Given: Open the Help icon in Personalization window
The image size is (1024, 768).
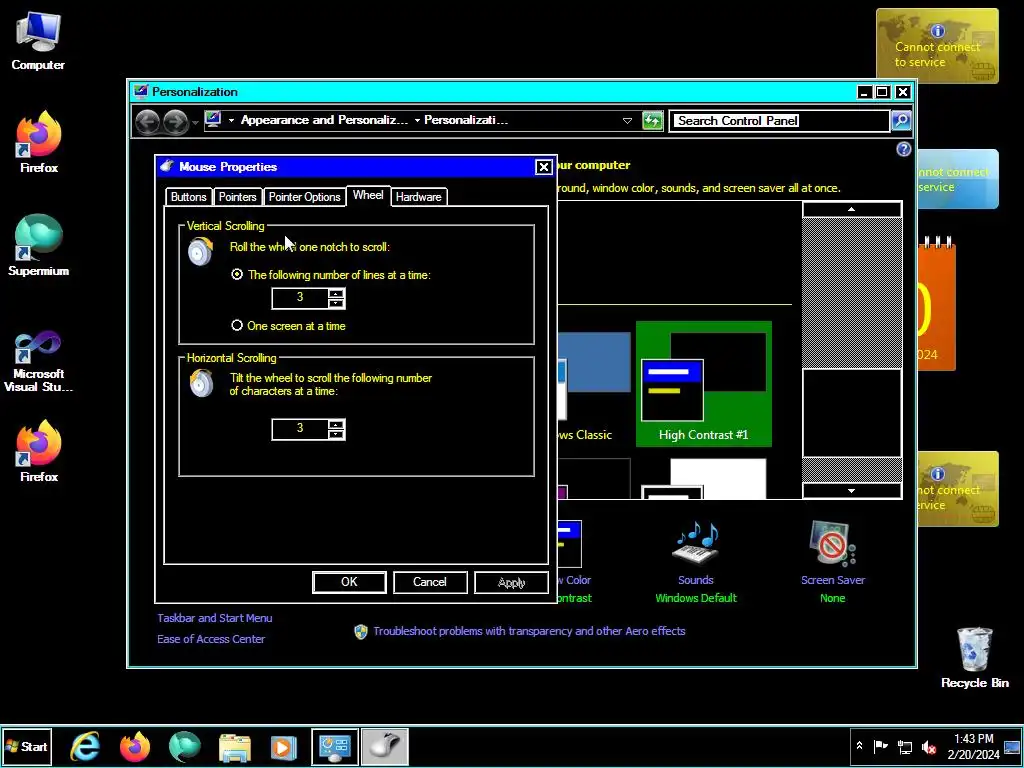Looking at the screenshot, I should point(903,150).
